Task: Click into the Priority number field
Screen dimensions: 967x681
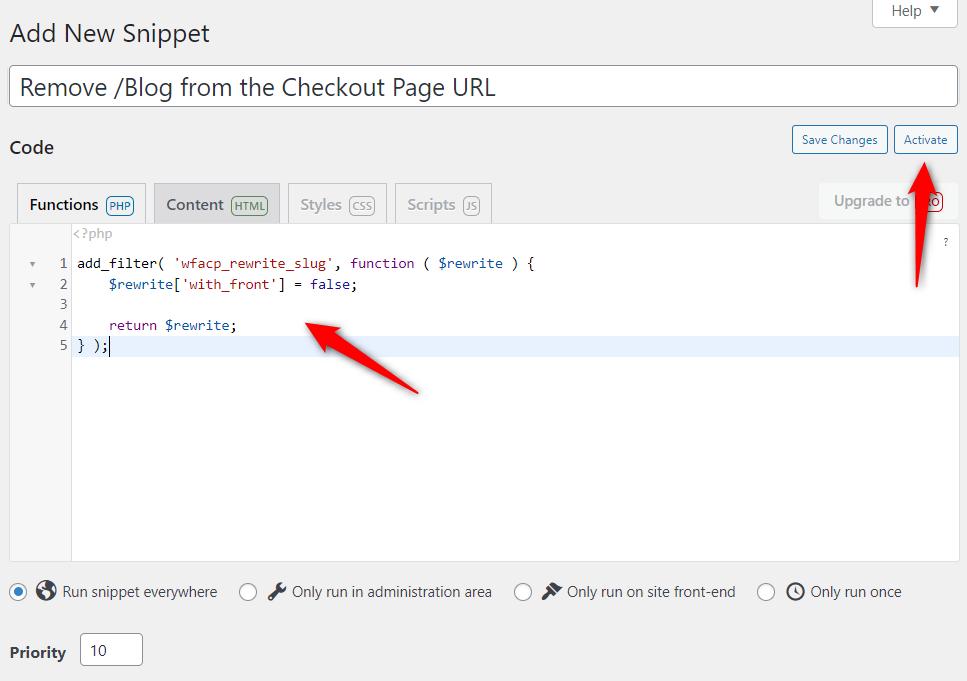Action: pyautogui.click(x=111, y=650)
